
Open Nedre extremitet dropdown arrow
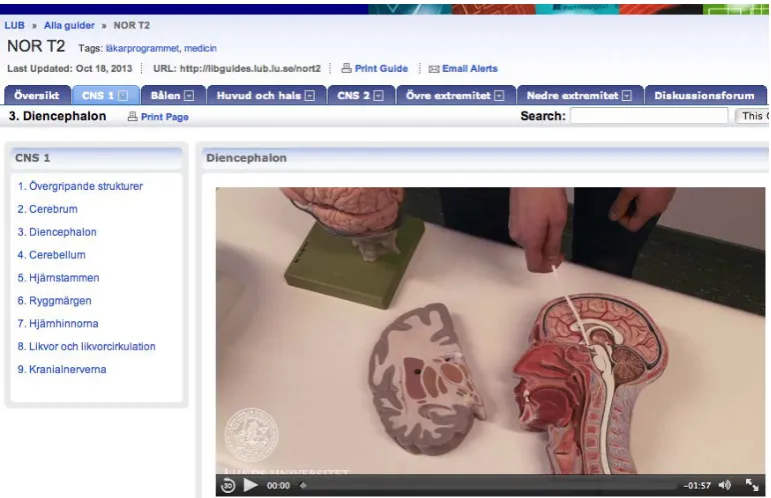pos(626,96)
